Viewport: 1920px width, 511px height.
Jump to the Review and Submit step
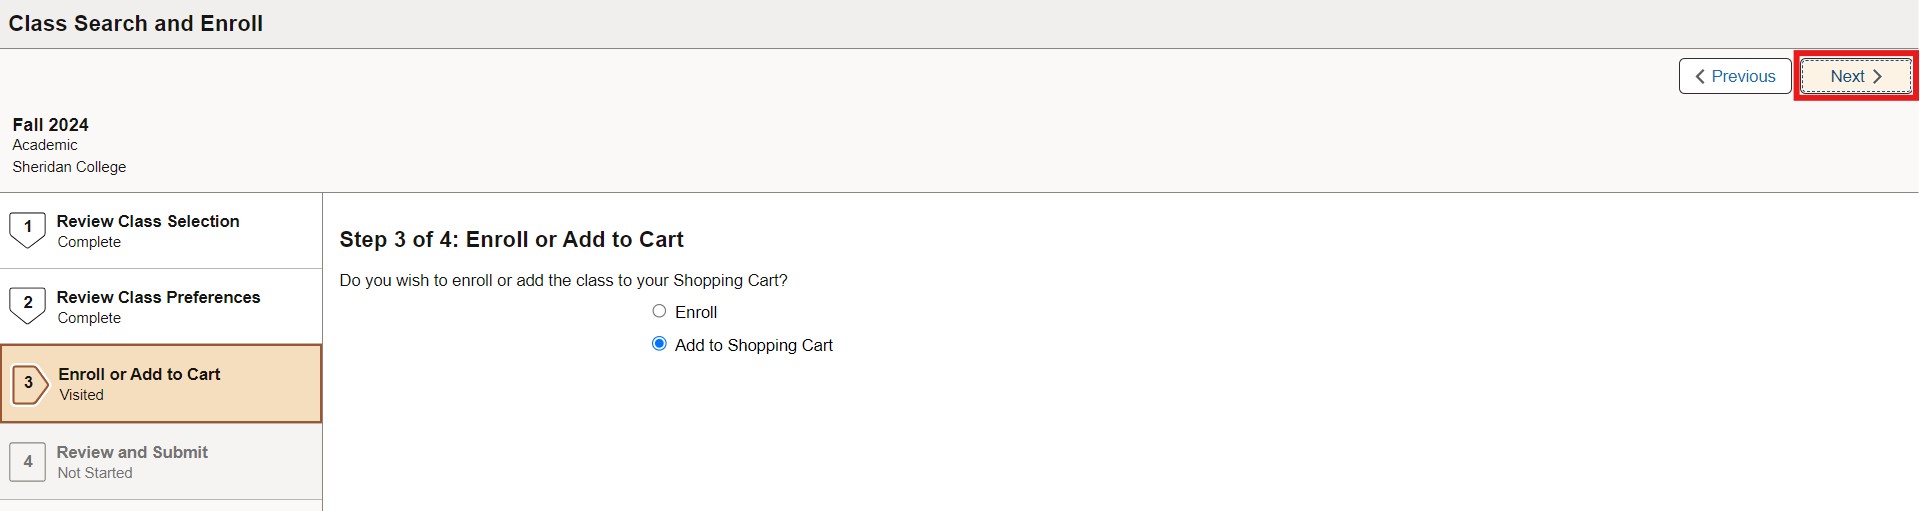click(x=132, y=452)
